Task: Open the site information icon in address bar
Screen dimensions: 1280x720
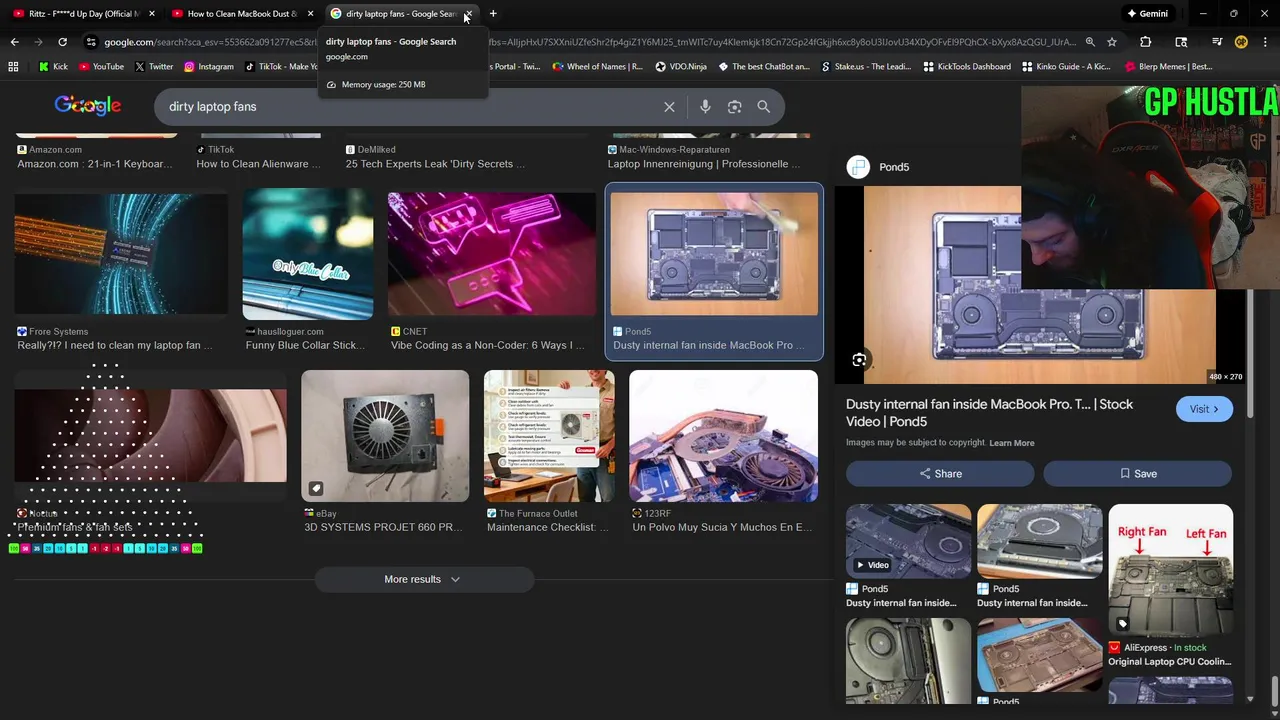Action: point(91,42)
